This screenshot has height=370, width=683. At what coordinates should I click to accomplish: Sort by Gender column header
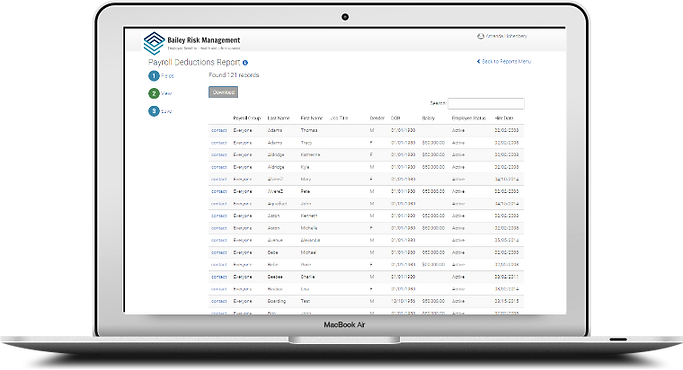377,118
